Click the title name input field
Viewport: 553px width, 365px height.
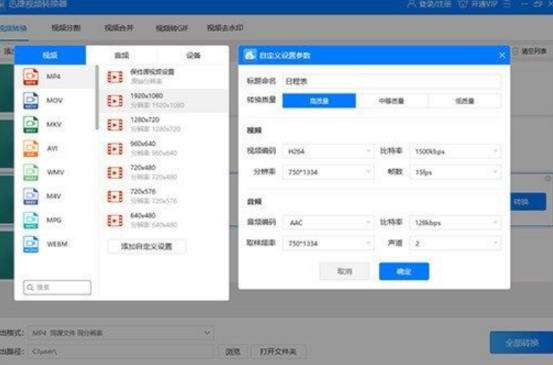(391, 81)
